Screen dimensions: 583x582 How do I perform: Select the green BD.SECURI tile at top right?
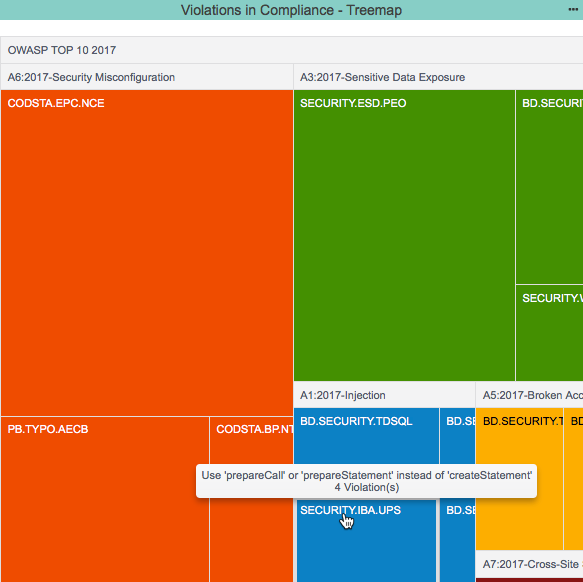coord(550,187)
